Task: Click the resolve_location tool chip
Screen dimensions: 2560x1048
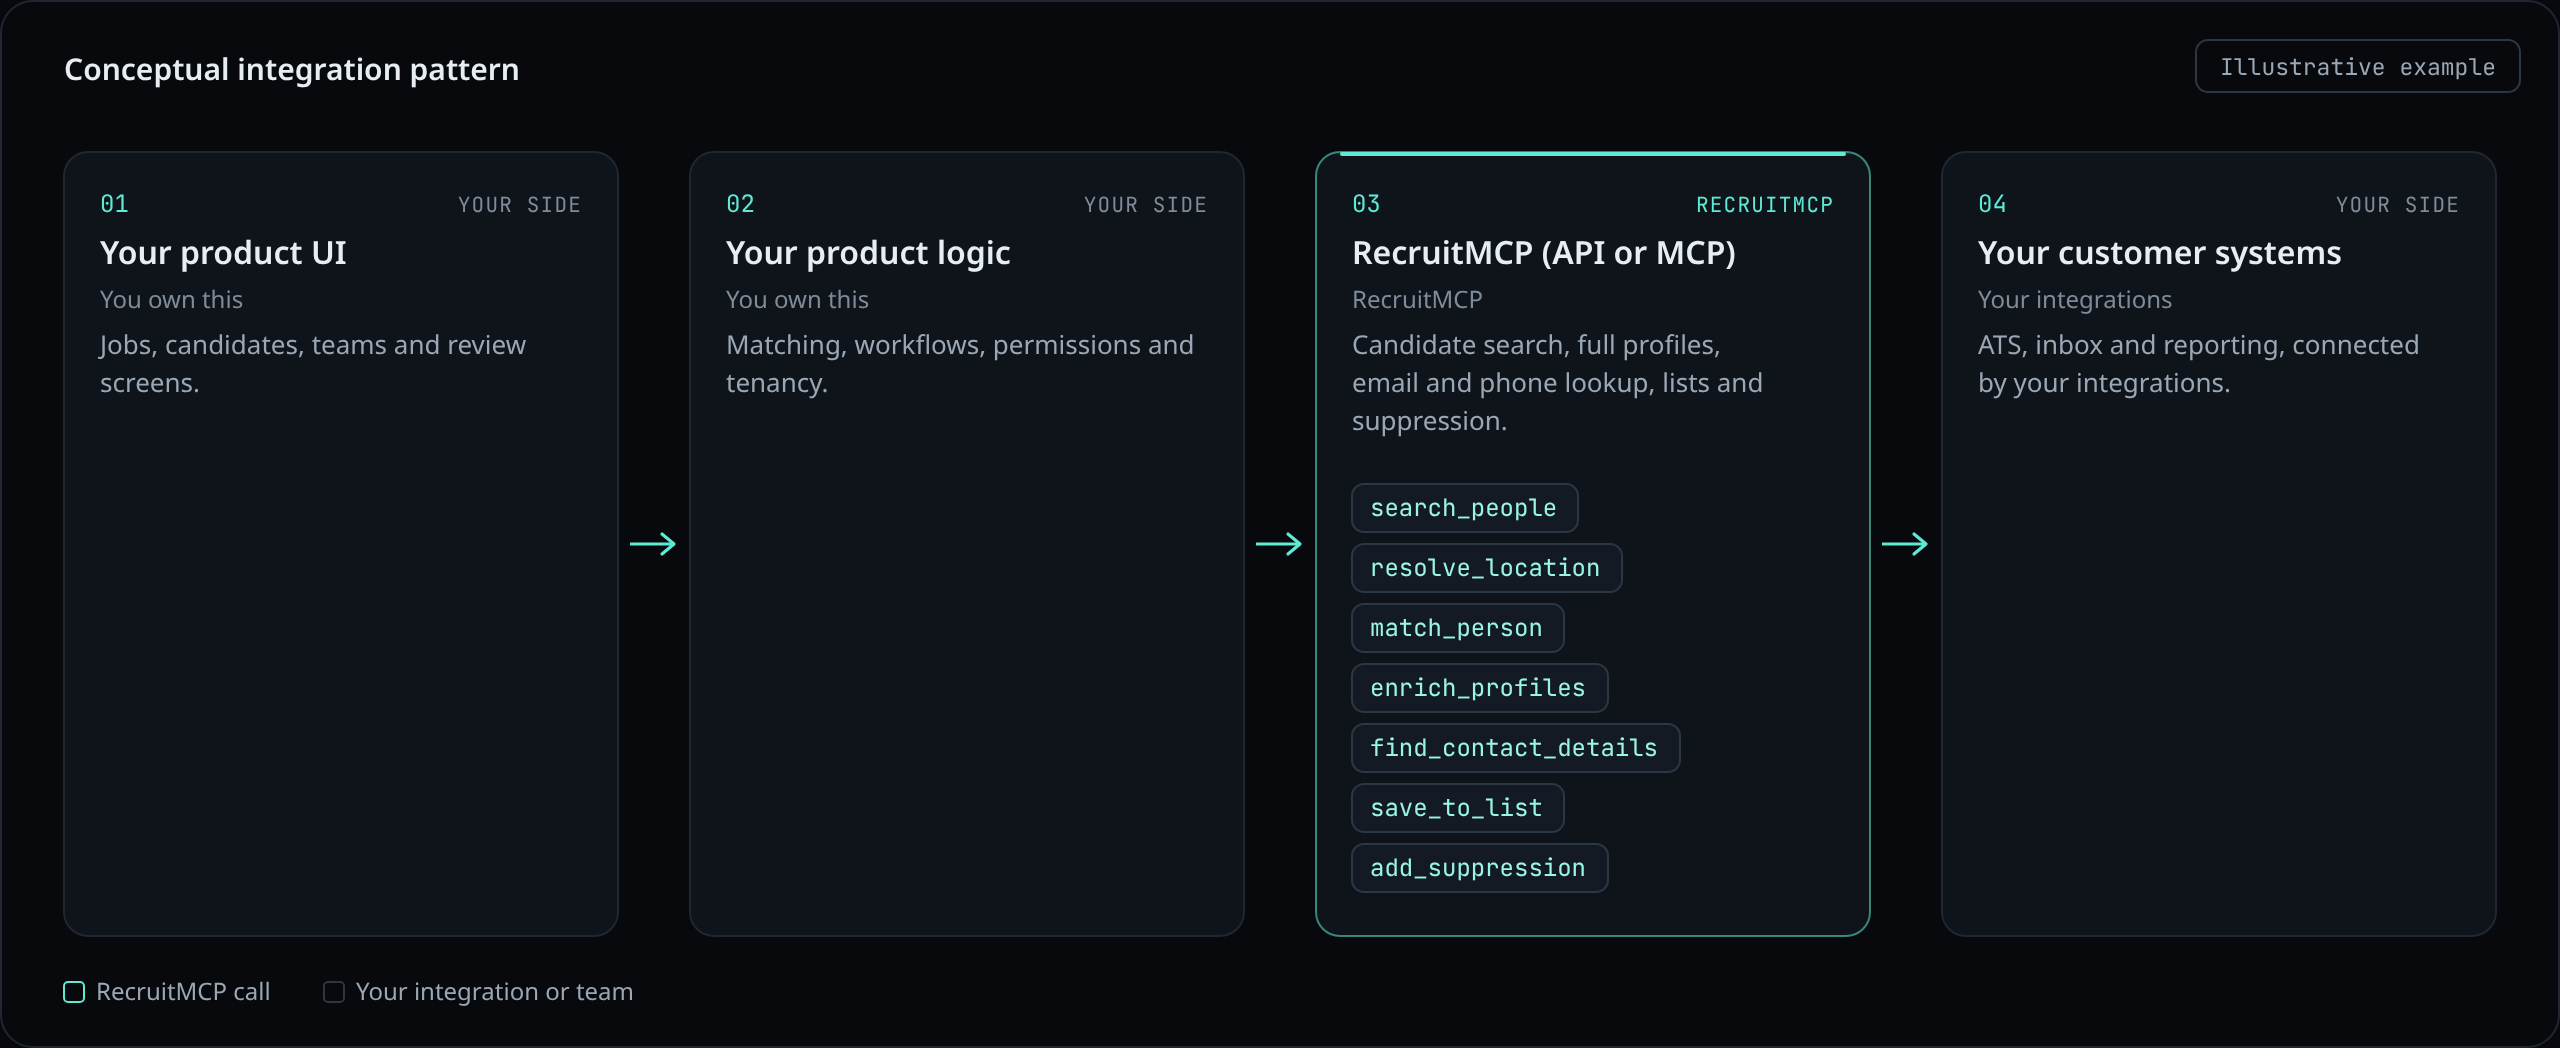Action: pyautogui.click(x=1486, y=568)
